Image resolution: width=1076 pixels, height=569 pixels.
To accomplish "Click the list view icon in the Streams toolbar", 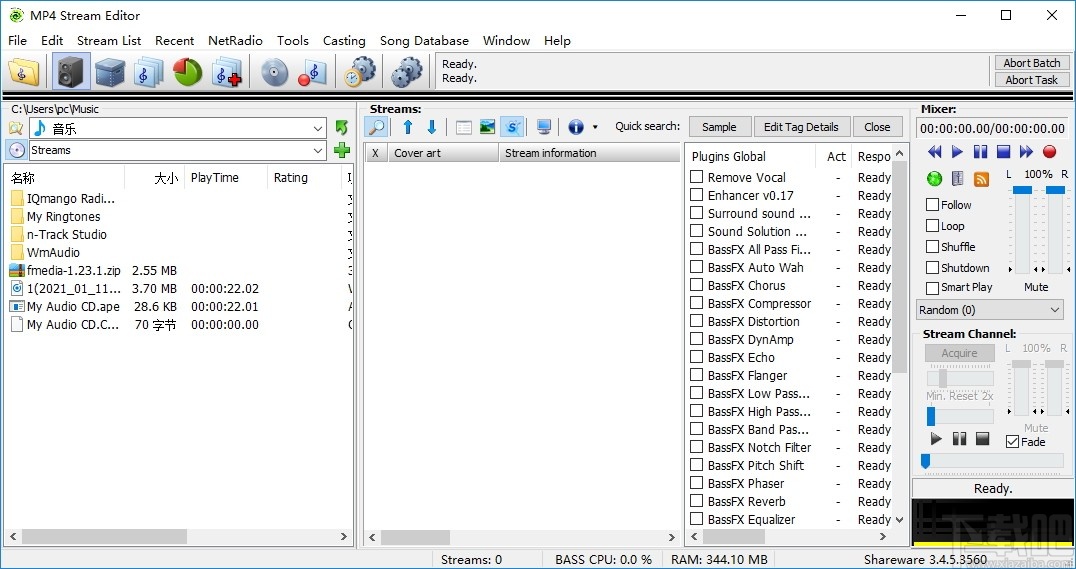I will [464, 128].
